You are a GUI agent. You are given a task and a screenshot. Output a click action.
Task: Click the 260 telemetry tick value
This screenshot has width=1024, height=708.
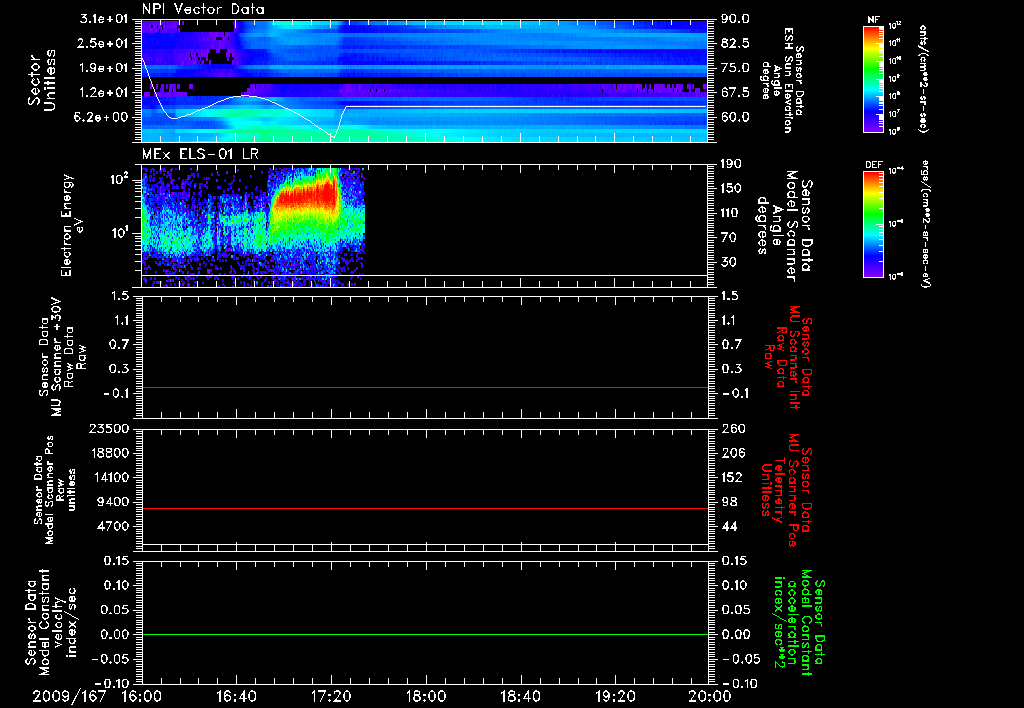pos(731,428)
